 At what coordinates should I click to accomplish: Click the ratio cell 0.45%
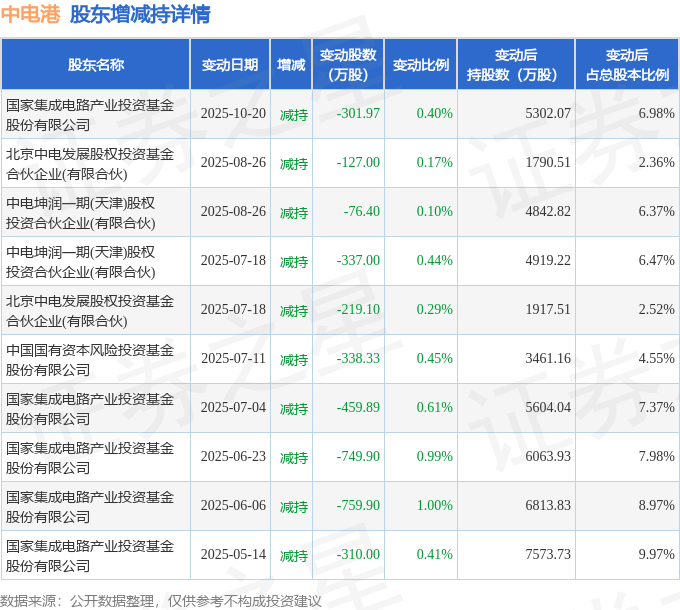pos(435,358)
